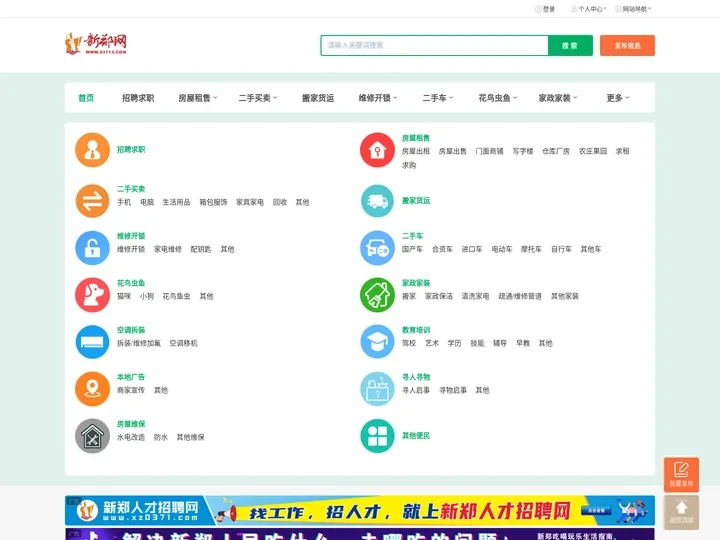Click the grey 房屋维保 repair house icon
720x540 pixels.
pyautogui.click(x=92, y=436)
